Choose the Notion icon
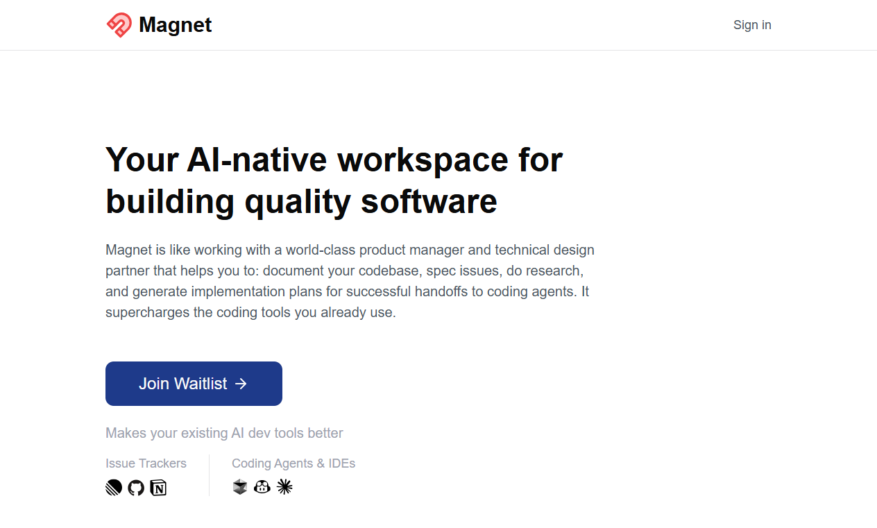 [158, 488]
